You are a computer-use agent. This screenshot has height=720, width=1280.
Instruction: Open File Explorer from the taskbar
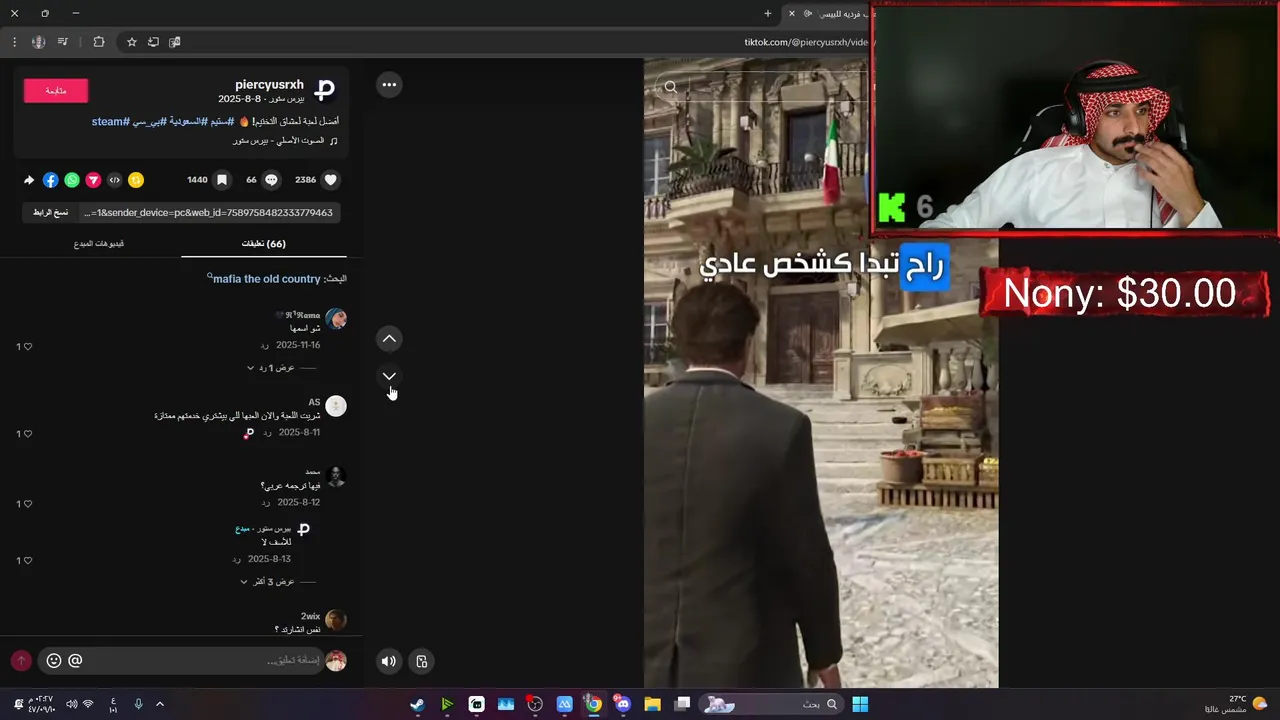pyautogui.click(x=652, y=704)
